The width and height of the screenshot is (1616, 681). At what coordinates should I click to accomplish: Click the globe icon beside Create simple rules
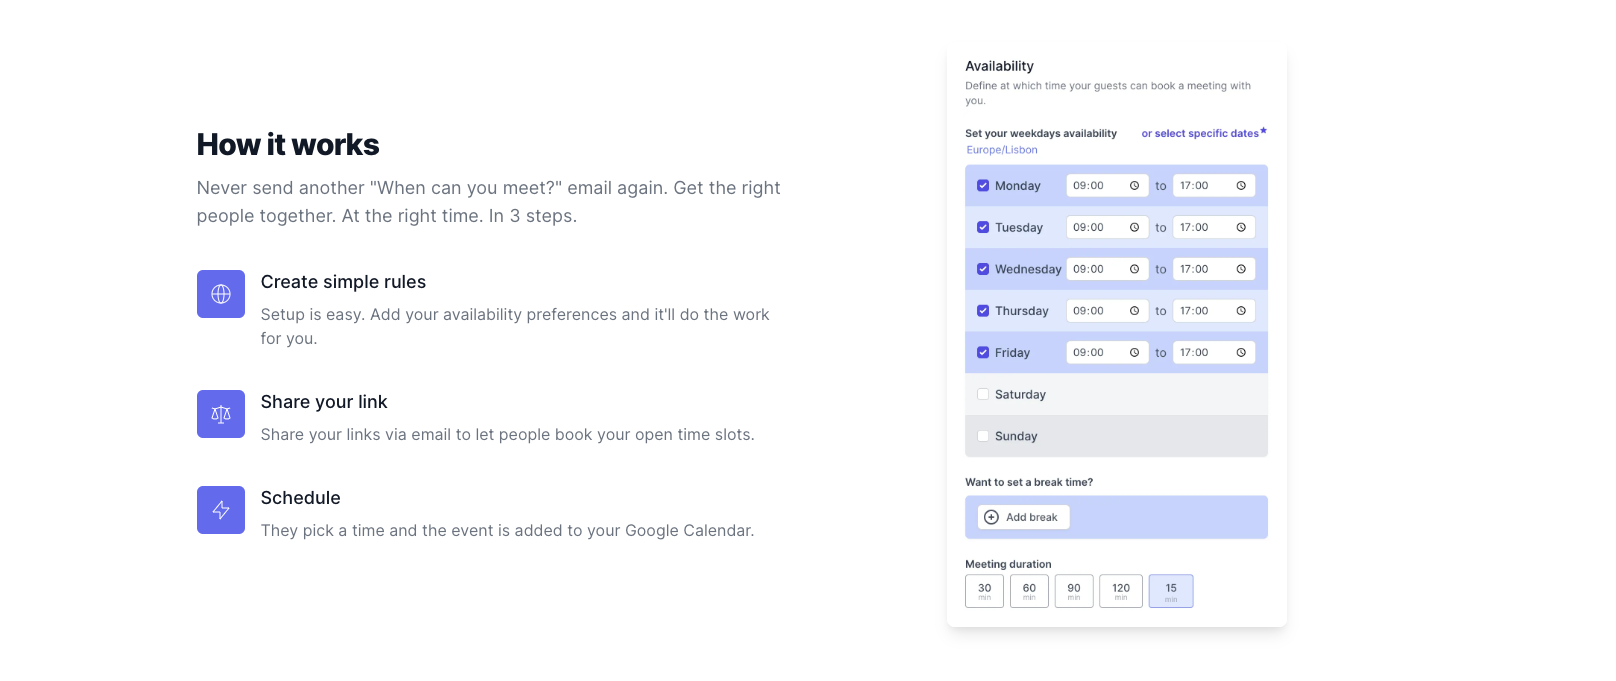point(221,294)
